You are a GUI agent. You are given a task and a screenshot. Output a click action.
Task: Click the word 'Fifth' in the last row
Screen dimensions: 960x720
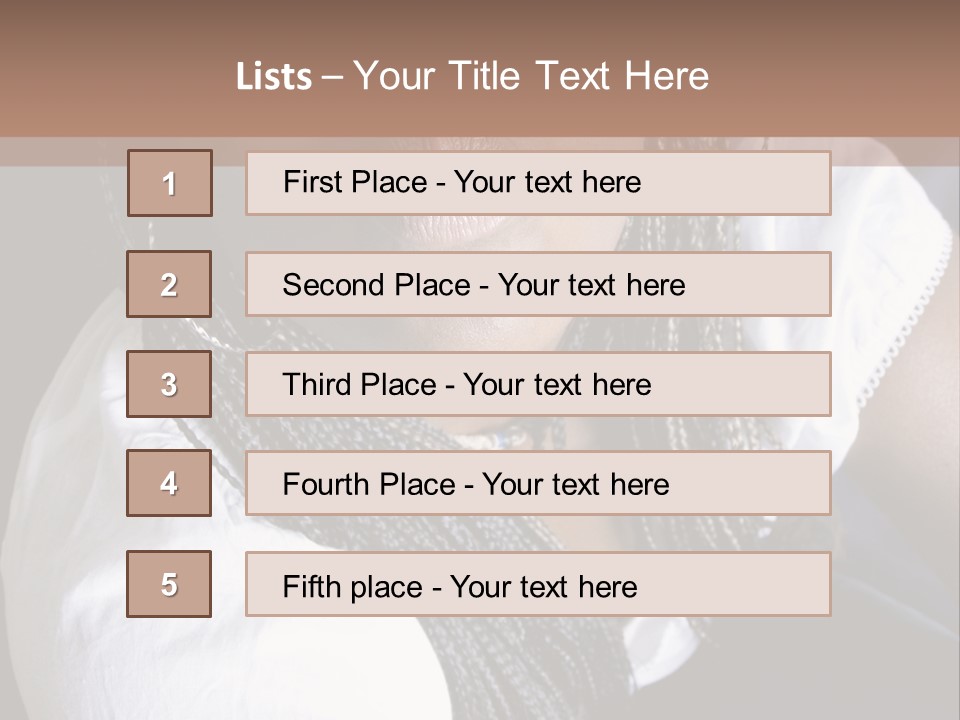(x=311, y=586)
